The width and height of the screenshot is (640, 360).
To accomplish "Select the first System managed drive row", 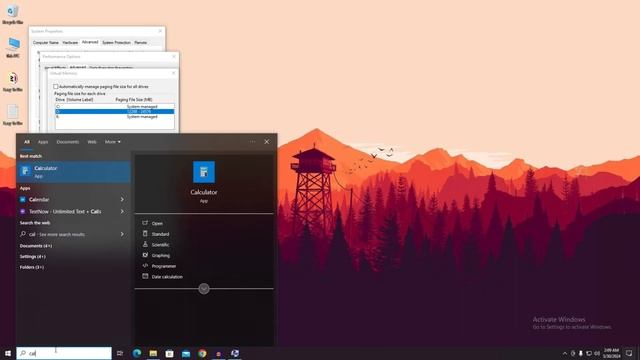I will 115,107.
